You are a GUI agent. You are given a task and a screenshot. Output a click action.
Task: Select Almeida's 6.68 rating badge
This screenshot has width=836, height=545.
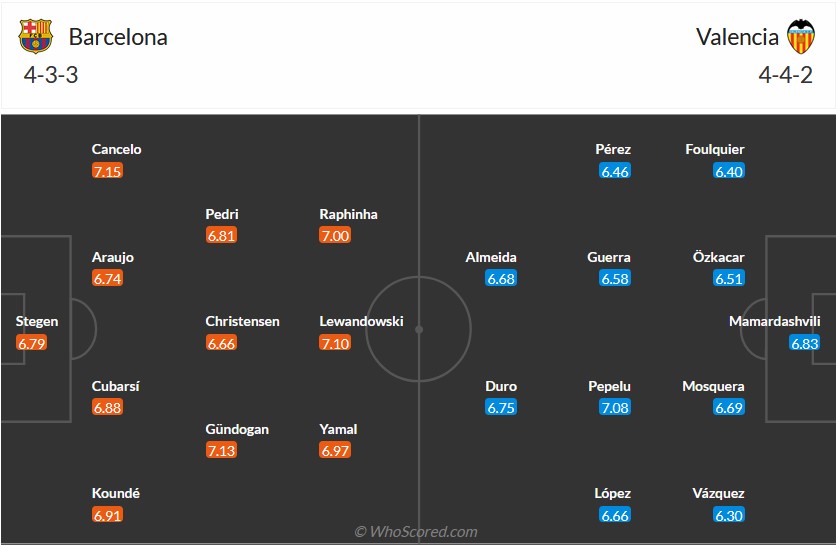[501, 279]
